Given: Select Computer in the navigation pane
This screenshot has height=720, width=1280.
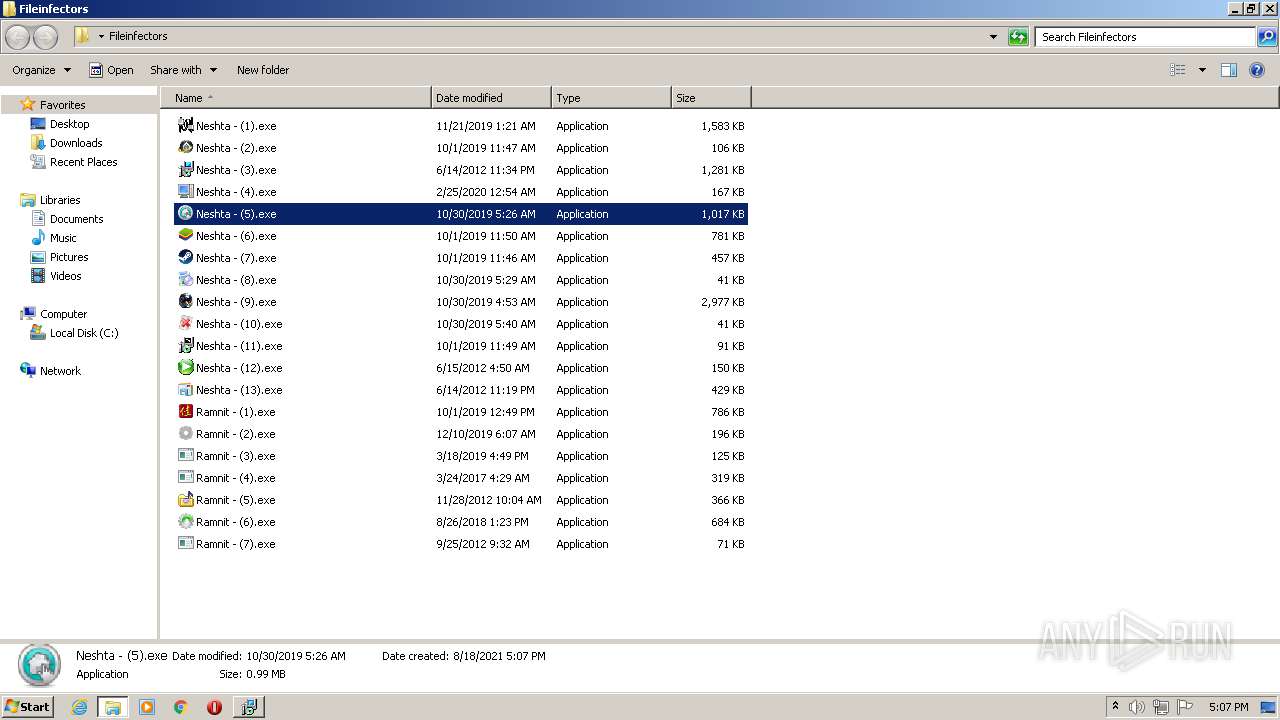Looking at the screenshot, I should click(63, 314).
